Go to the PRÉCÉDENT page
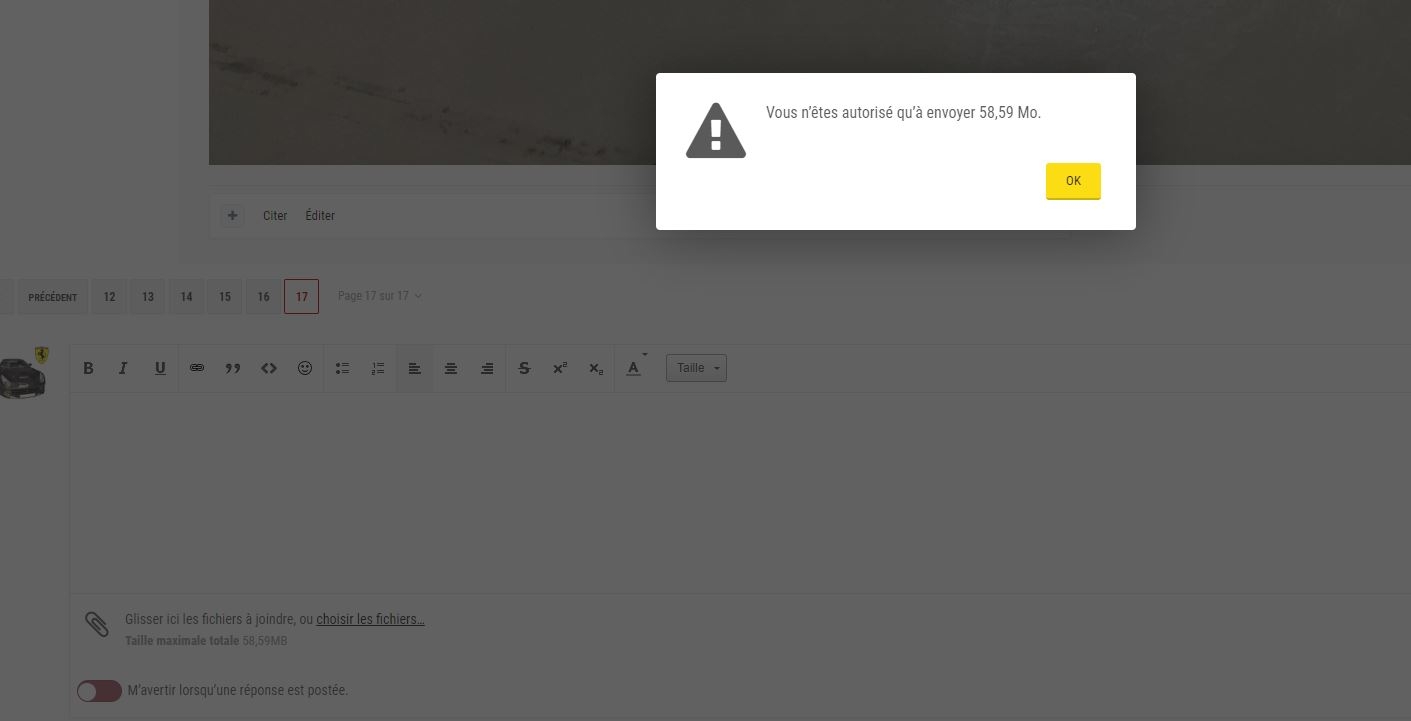The height and width of the screenshot is (721, 1411). pyautogui.click(x=52, y=296)
